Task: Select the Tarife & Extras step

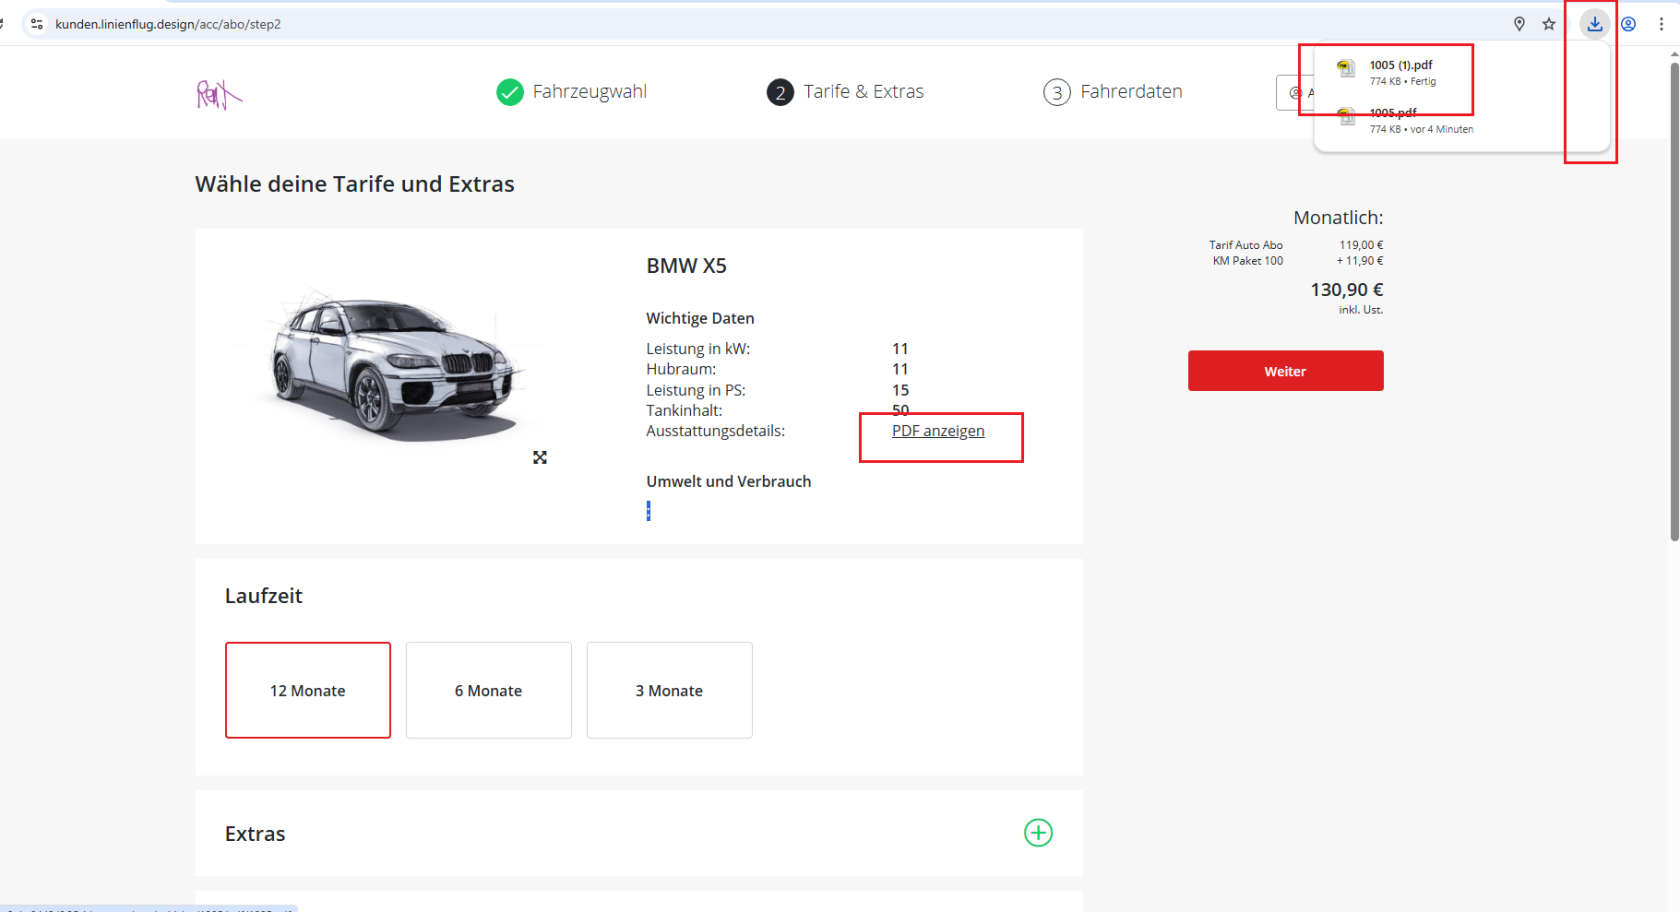Action: 845,92
